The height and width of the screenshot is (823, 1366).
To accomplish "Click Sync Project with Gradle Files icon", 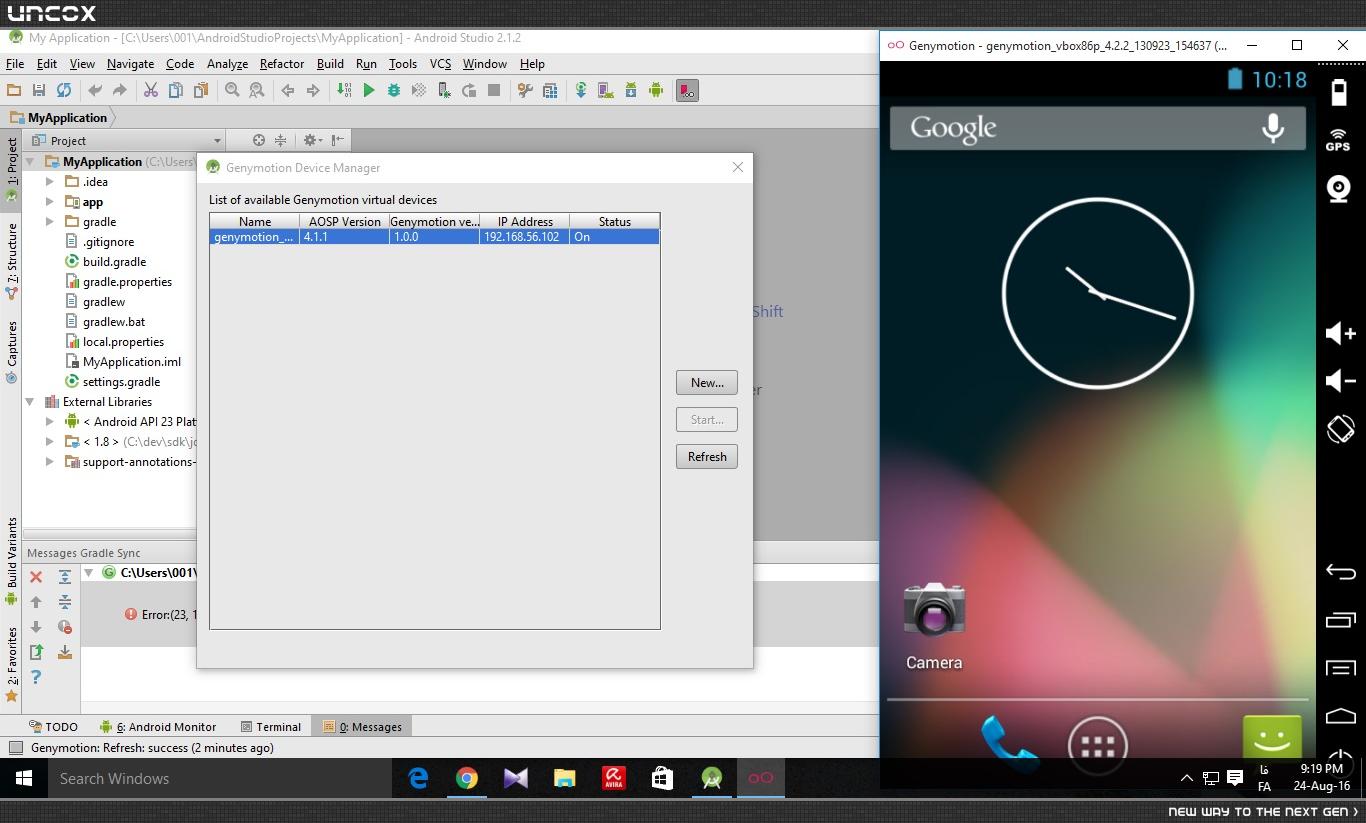I will (581, 90).
